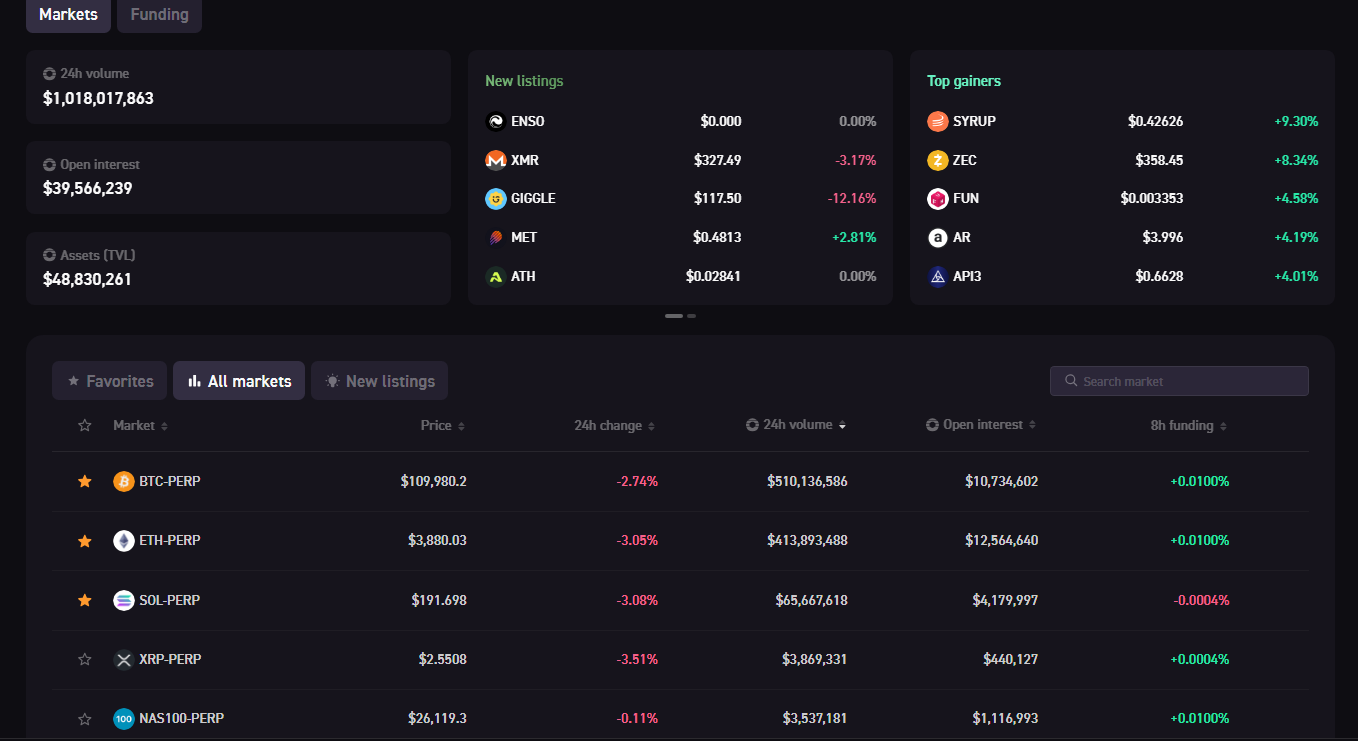Add XRP-PERP to favorites with star

coord(85,659)
